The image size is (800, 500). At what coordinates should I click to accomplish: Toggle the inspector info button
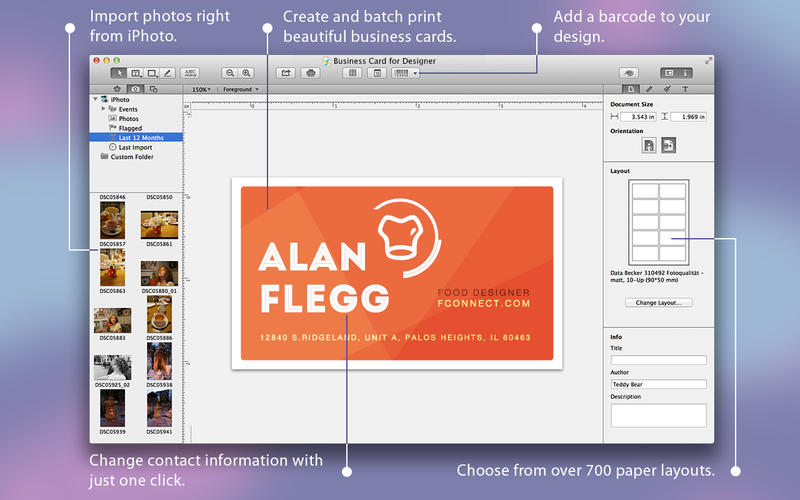click(x=685, y=73)
